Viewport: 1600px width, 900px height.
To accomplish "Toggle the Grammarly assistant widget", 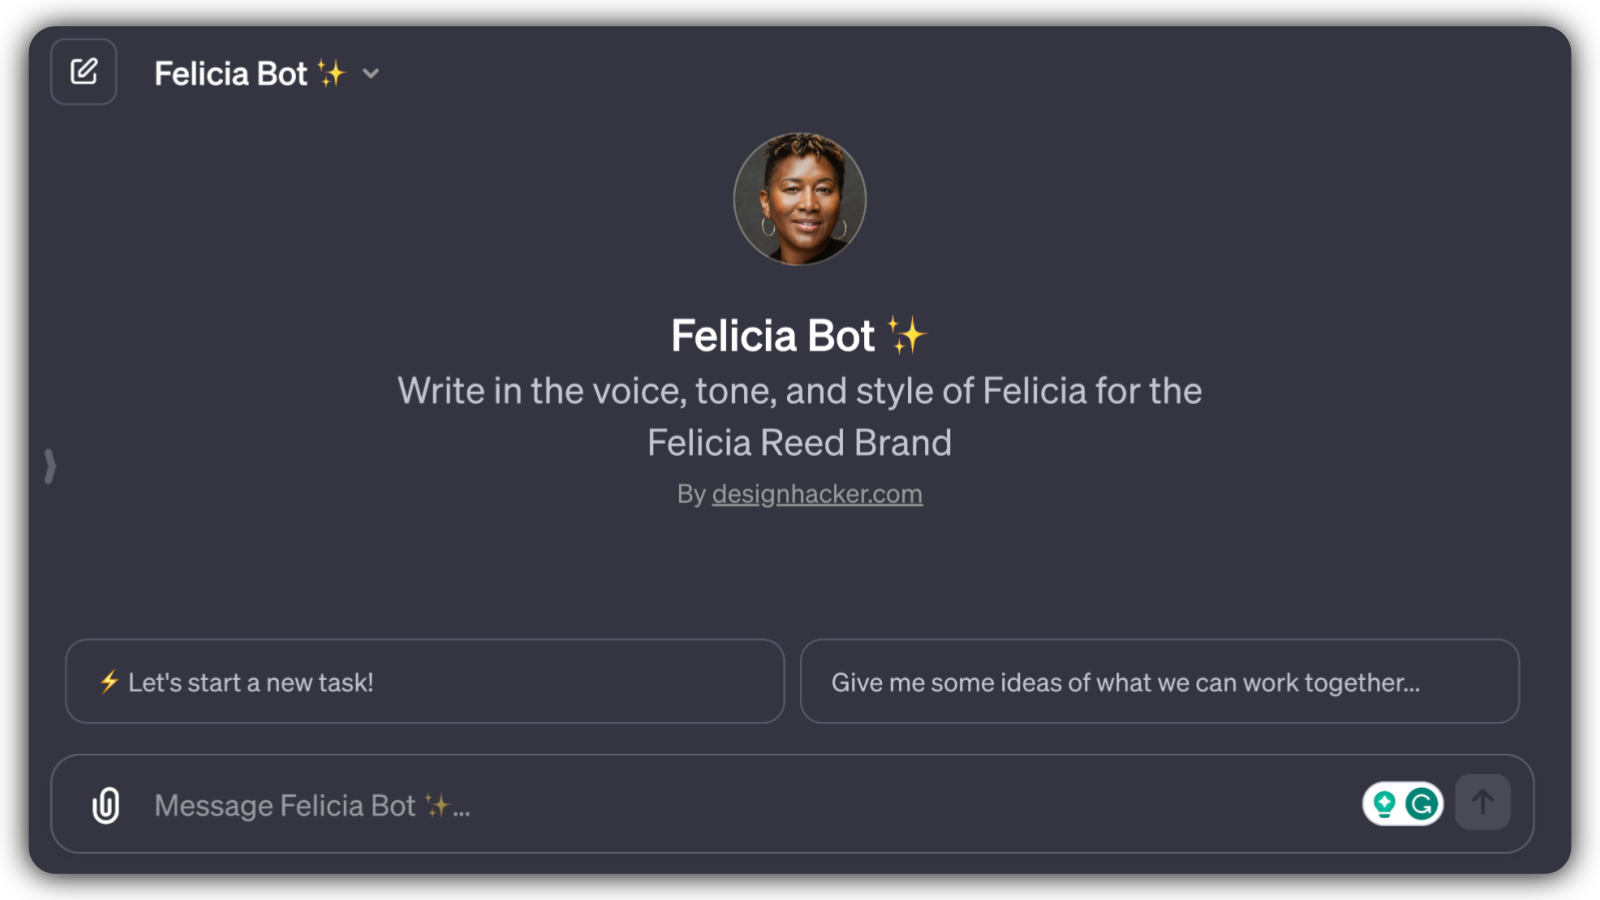I will (1402, 803).
